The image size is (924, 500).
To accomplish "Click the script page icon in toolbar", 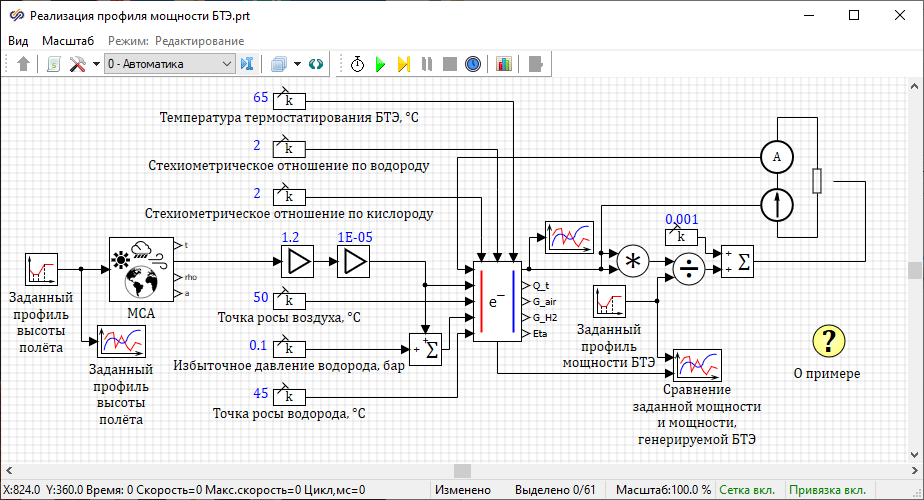I will click(54, 64).
